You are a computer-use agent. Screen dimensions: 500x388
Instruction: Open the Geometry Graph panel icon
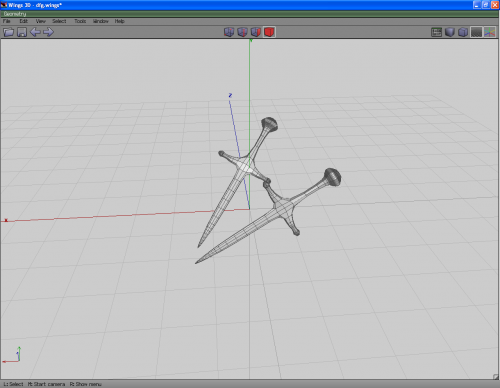pyautogui.click(x=436, y=32)
